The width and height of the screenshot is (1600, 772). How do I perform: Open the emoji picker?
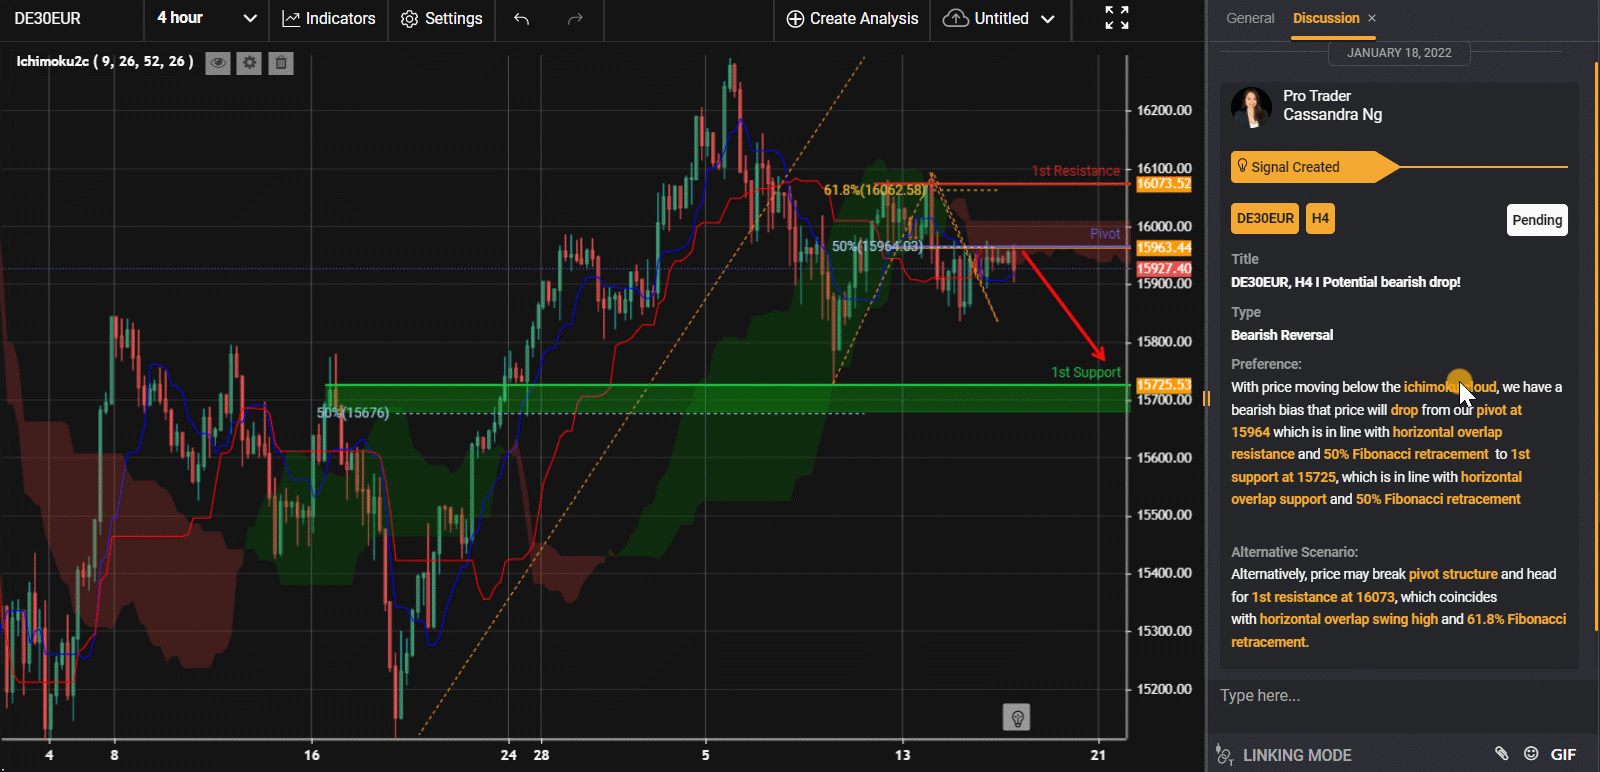coord(1531,754)
